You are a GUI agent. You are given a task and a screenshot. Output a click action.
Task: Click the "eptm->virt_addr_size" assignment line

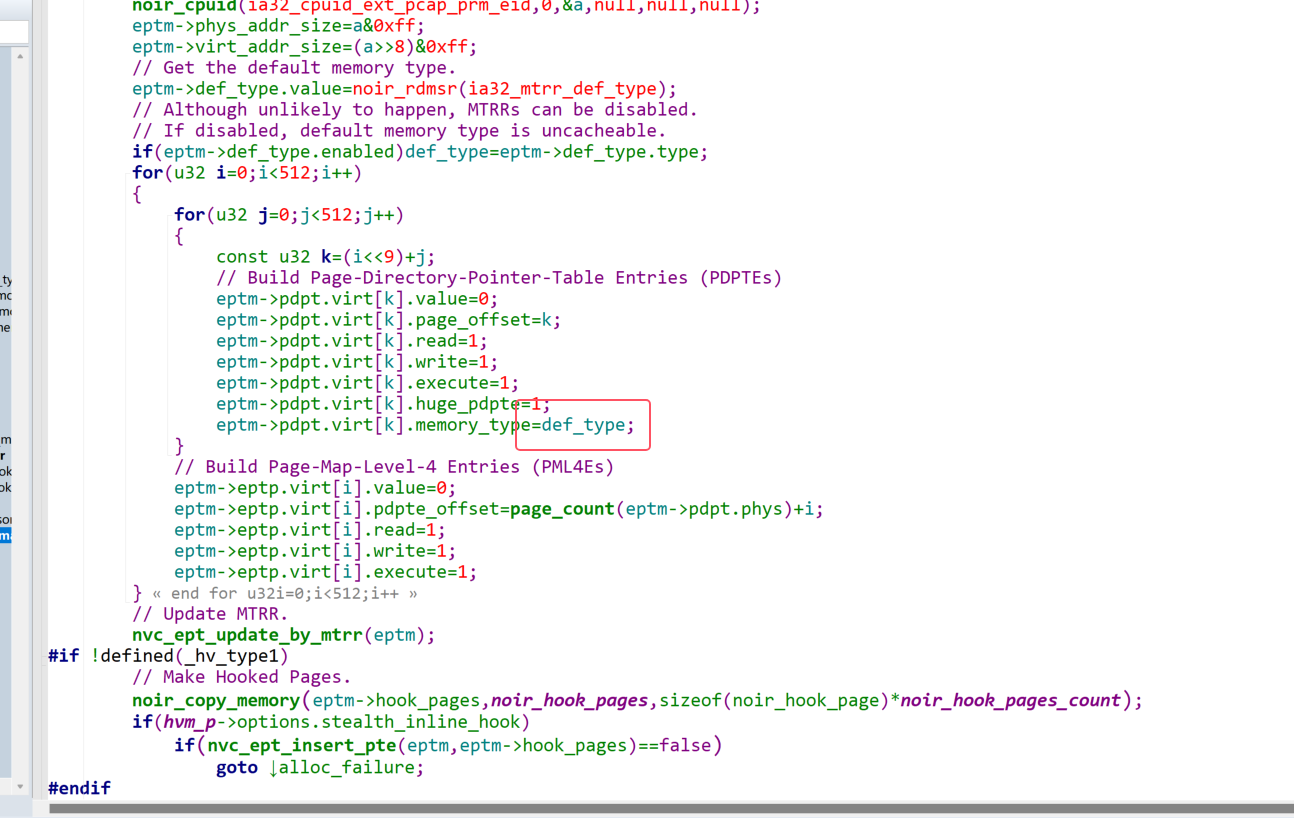coord(305,47)
